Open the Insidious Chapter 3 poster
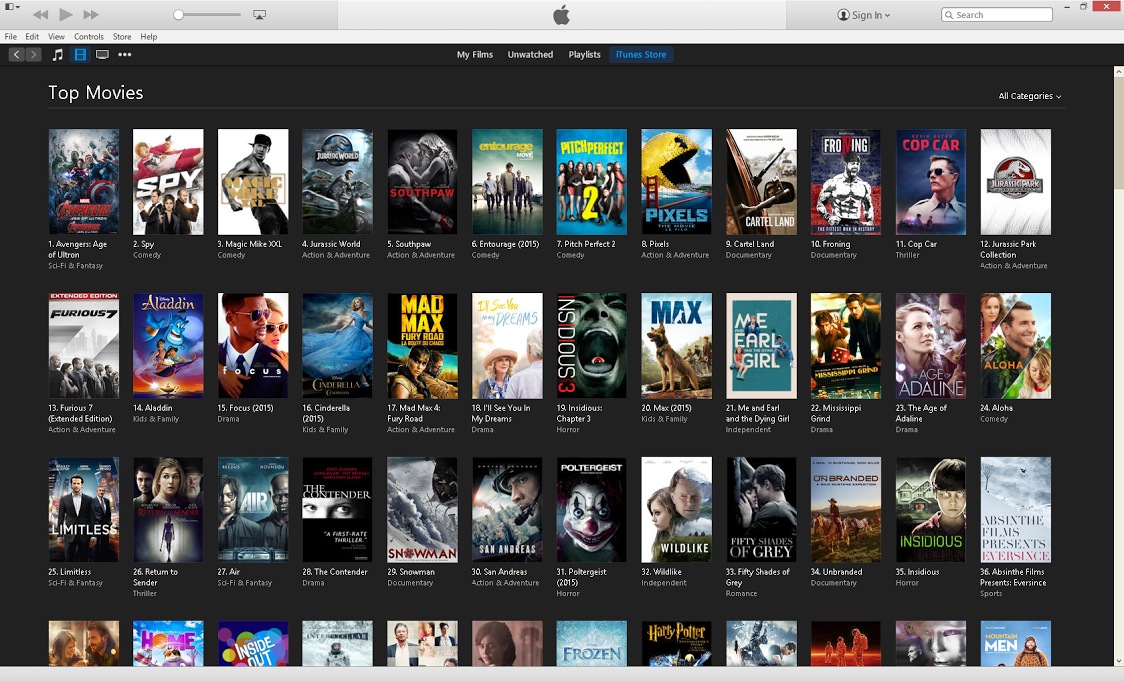 pos(592,346)
